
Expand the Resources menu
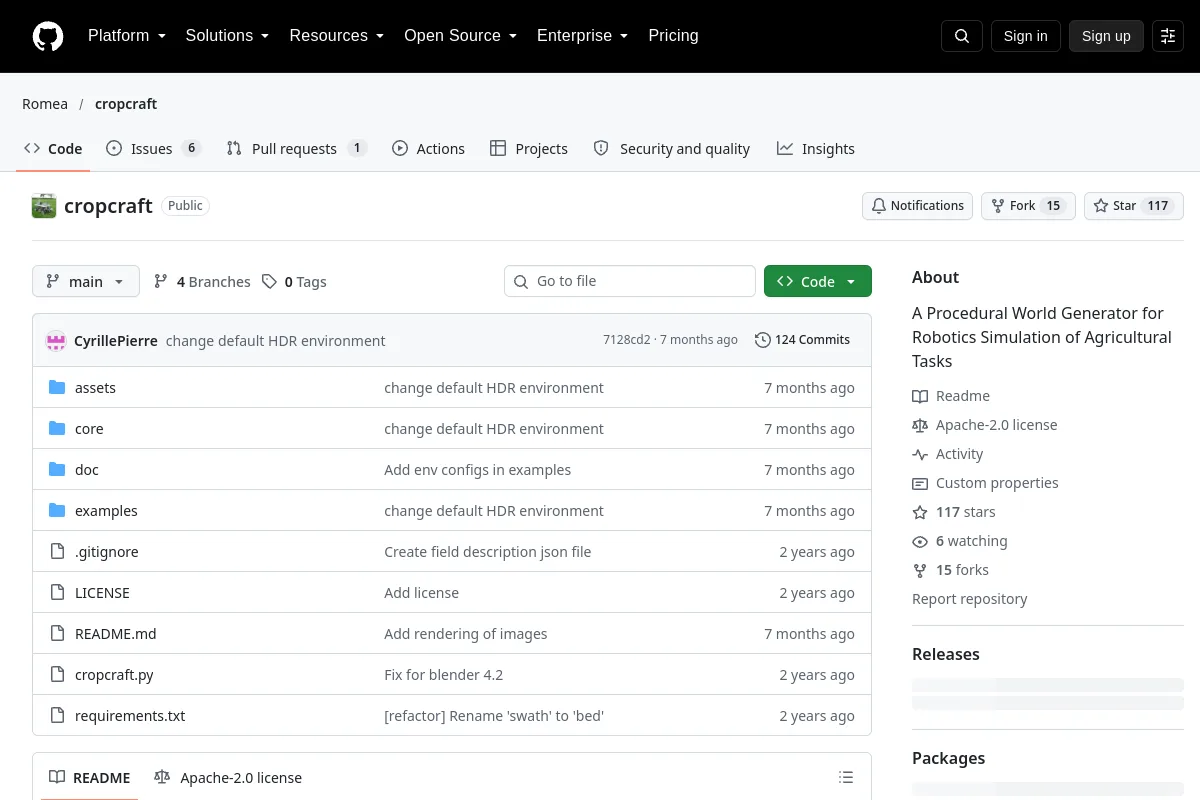337,36
